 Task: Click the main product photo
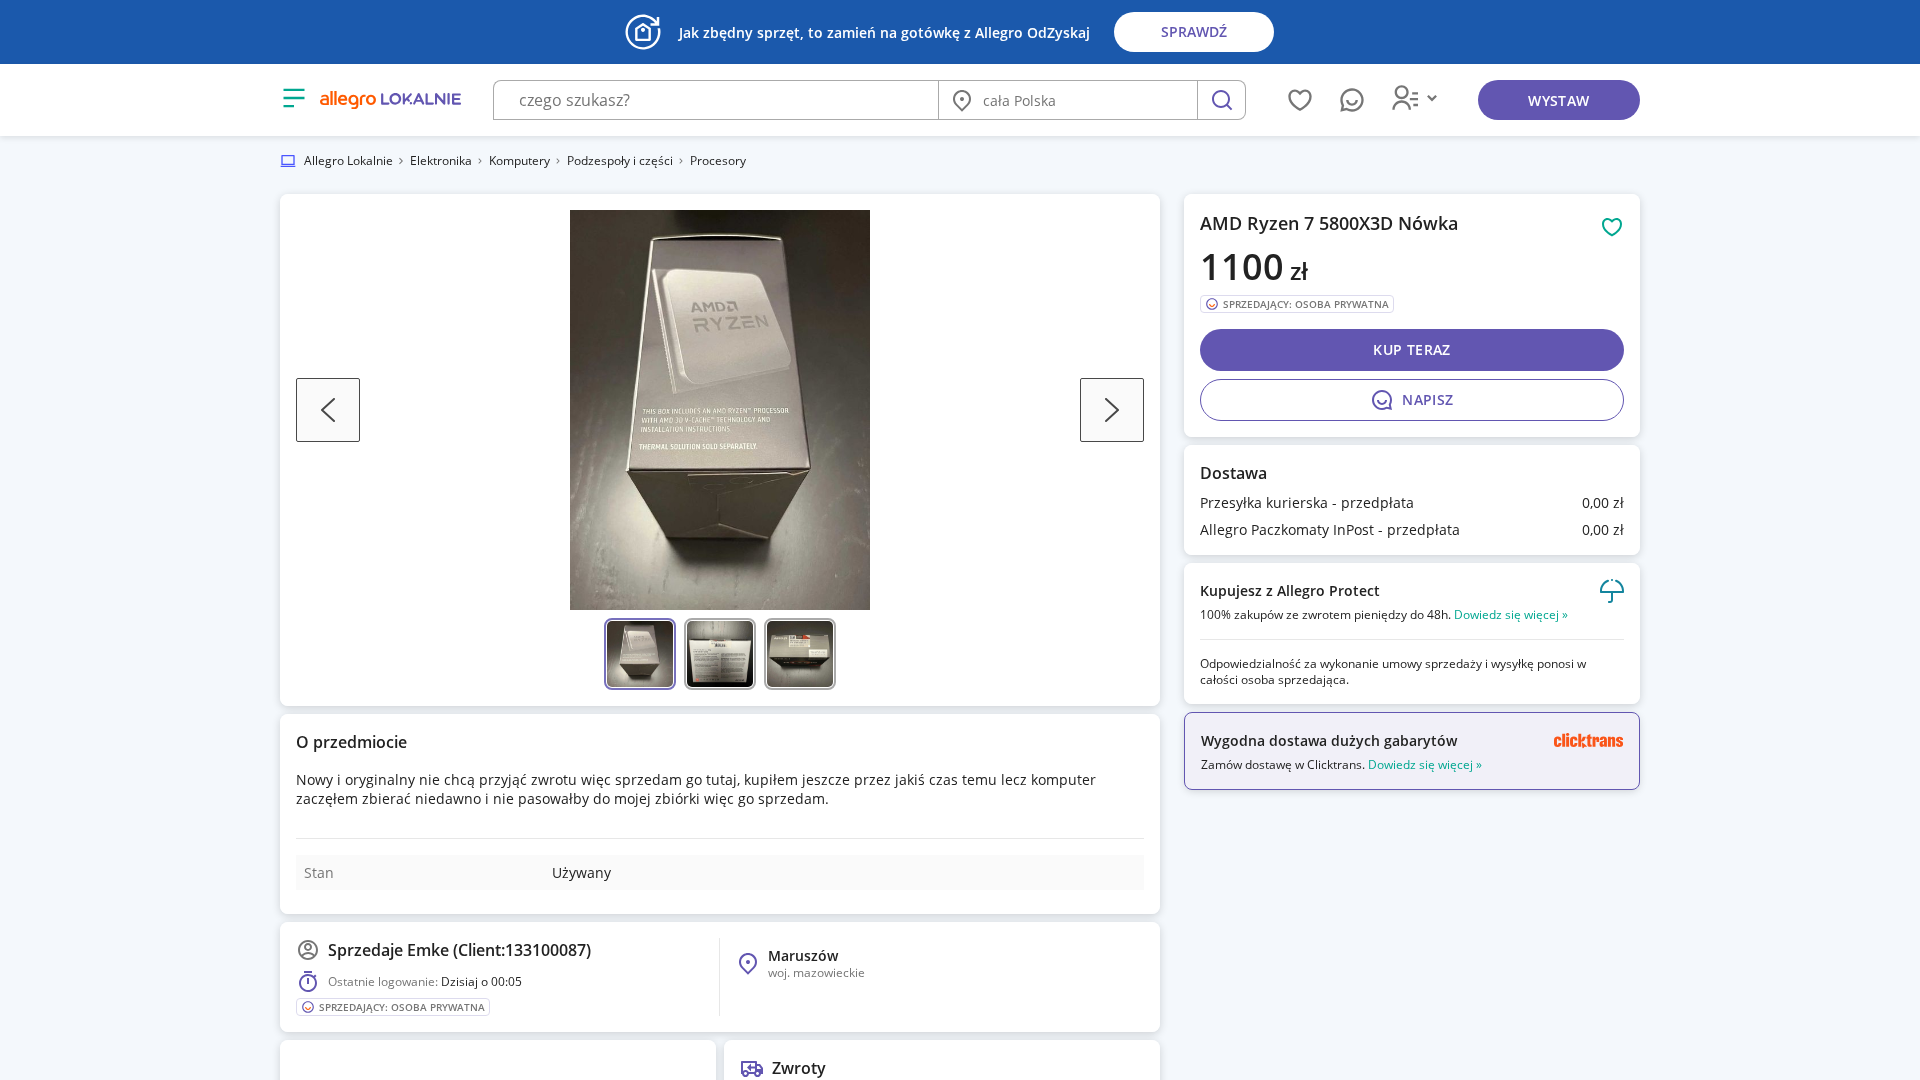click(x=720, y=410)
